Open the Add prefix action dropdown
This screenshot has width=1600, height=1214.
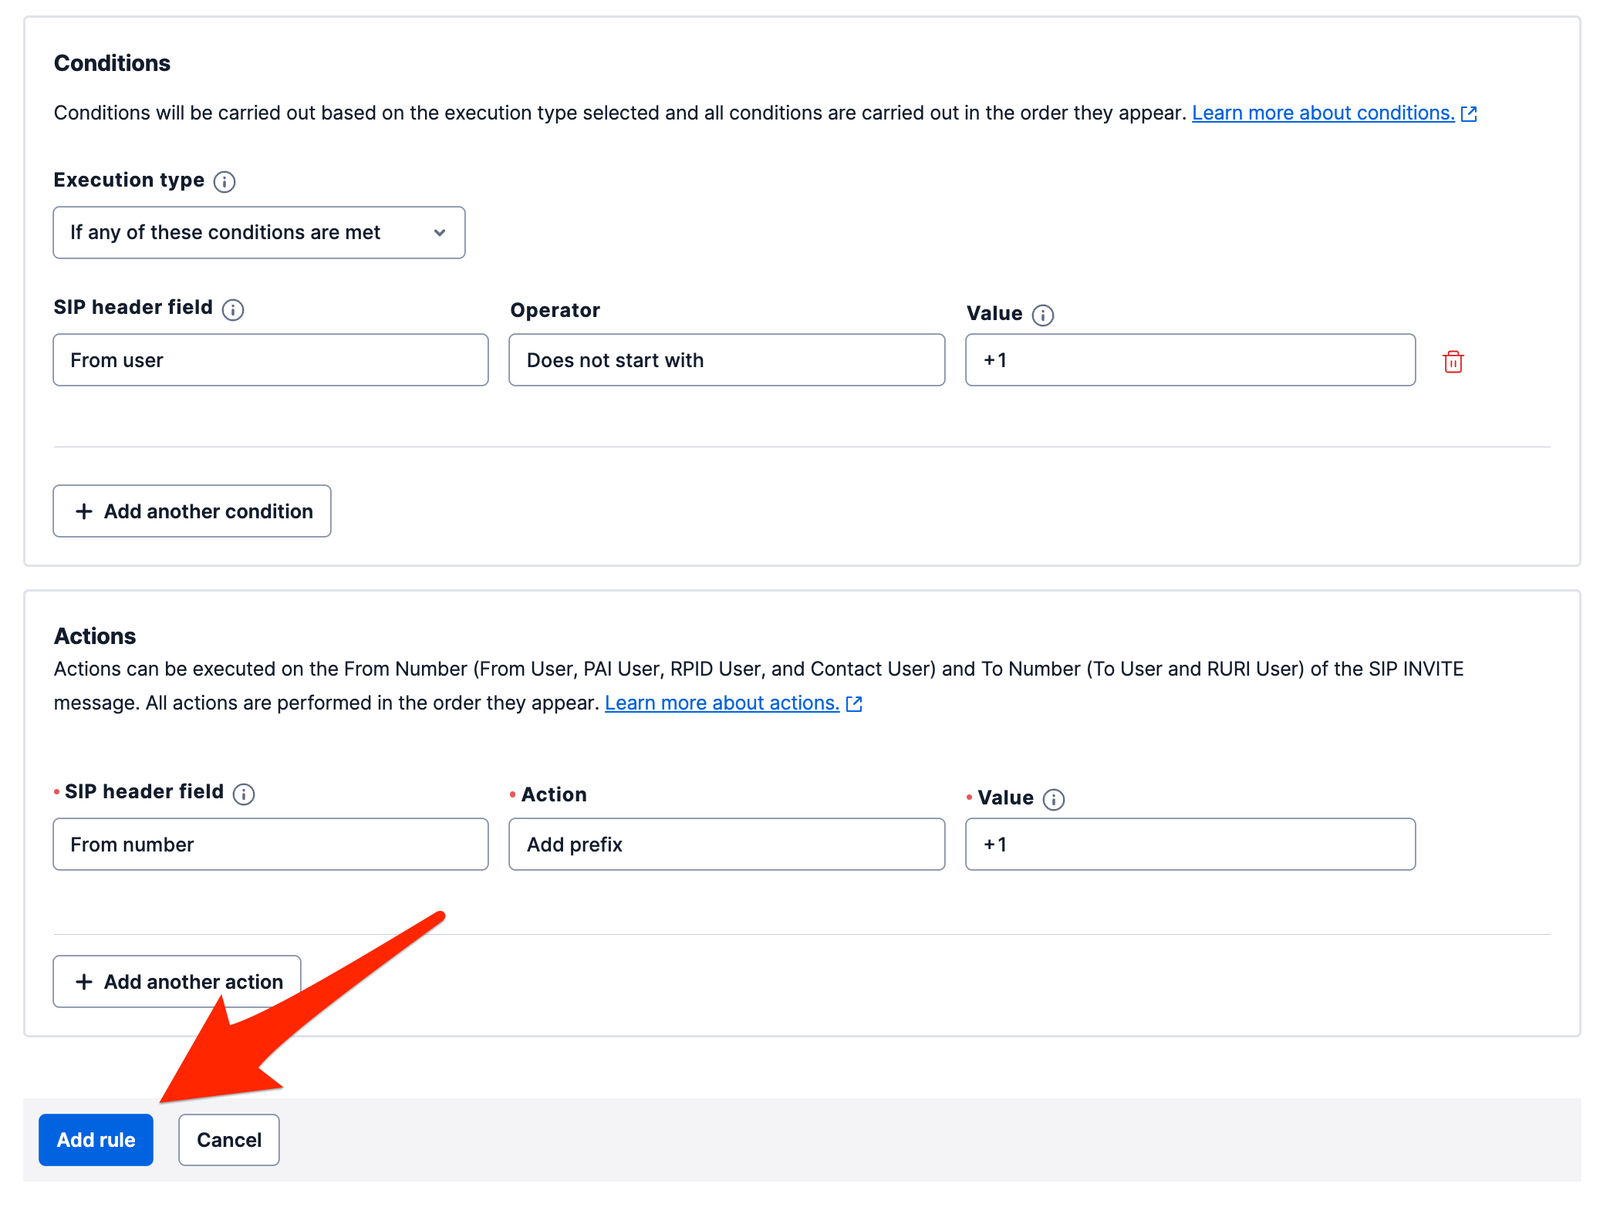click(726, 844)
